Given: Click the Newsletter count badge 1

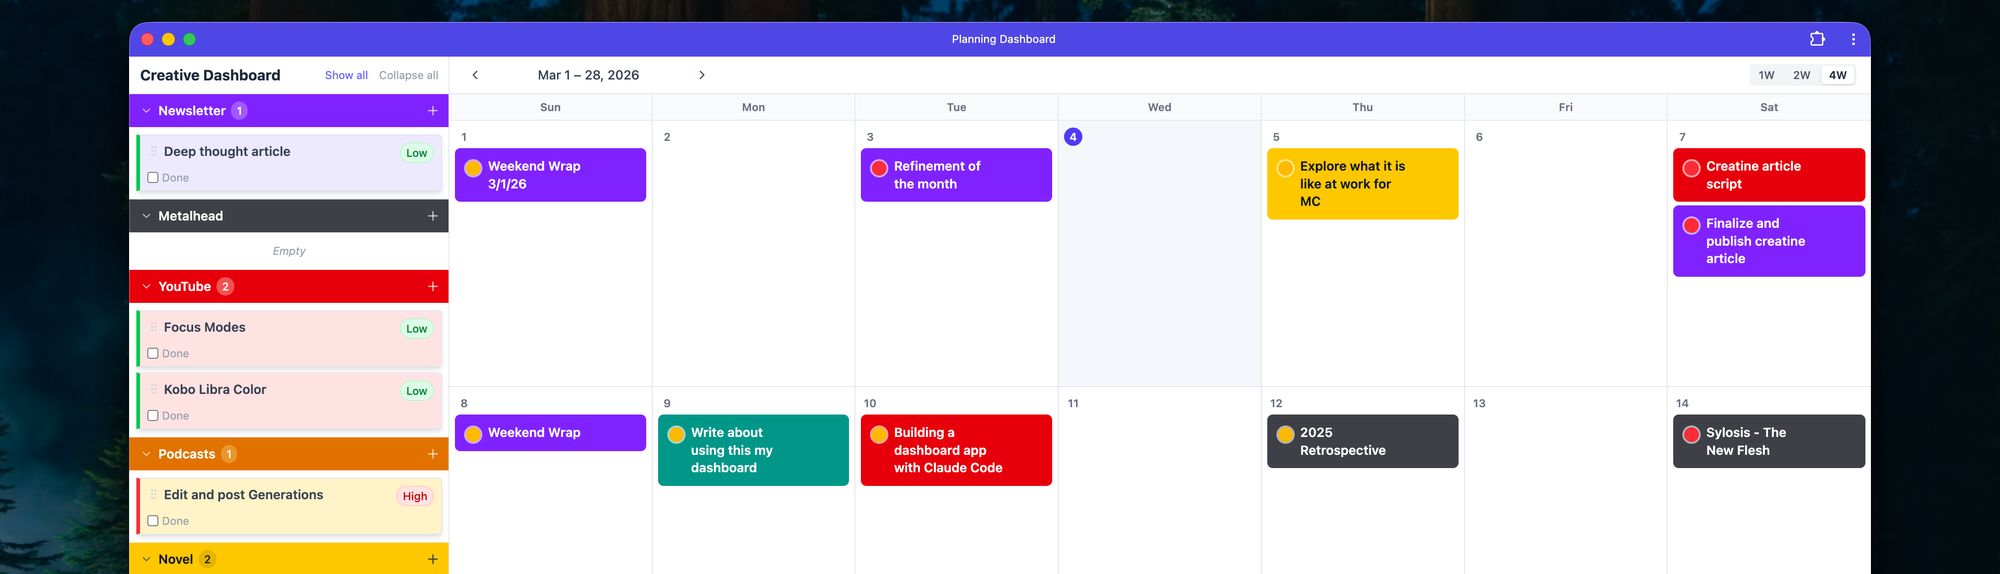Looking at the screenshot, I should tap(239, 111).
